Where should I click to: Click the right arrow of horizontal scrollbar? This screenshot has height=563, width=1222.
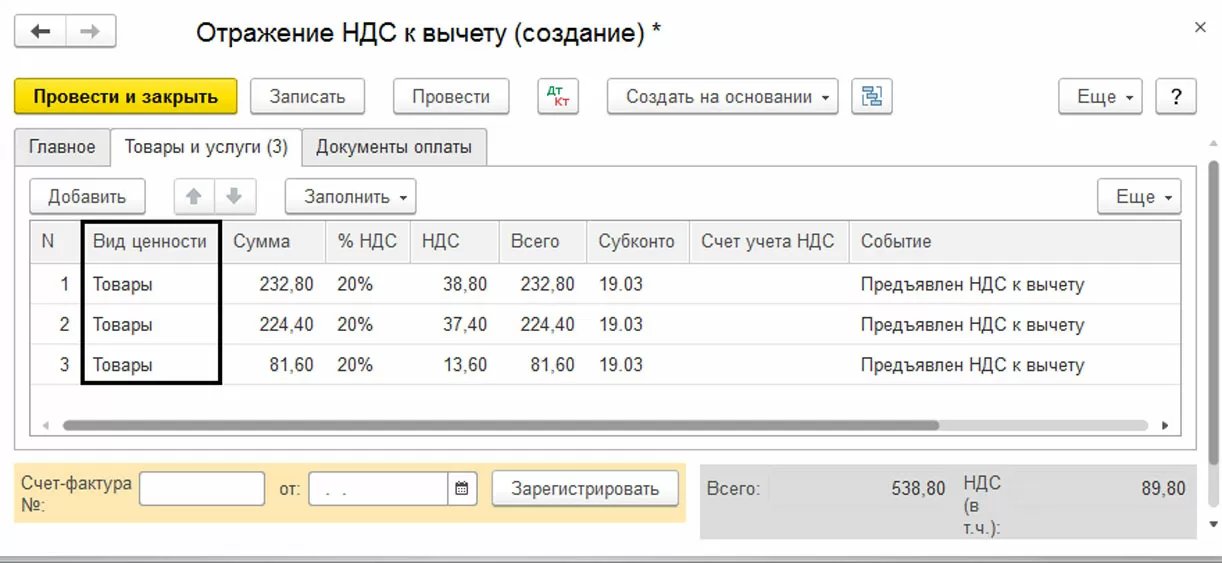pyautogui.click(x=1165, y=425)
